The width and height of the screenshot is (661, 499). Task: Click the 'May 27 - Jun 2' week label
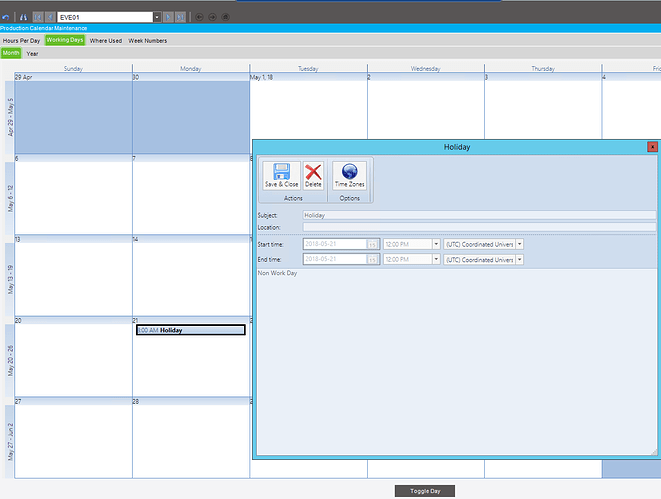(x=10, y=442)
